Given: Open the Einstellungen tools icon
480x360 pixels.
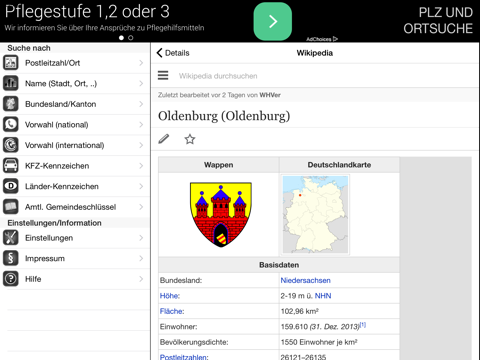Looking at the screenshot, I should click(x=11, y=238).
